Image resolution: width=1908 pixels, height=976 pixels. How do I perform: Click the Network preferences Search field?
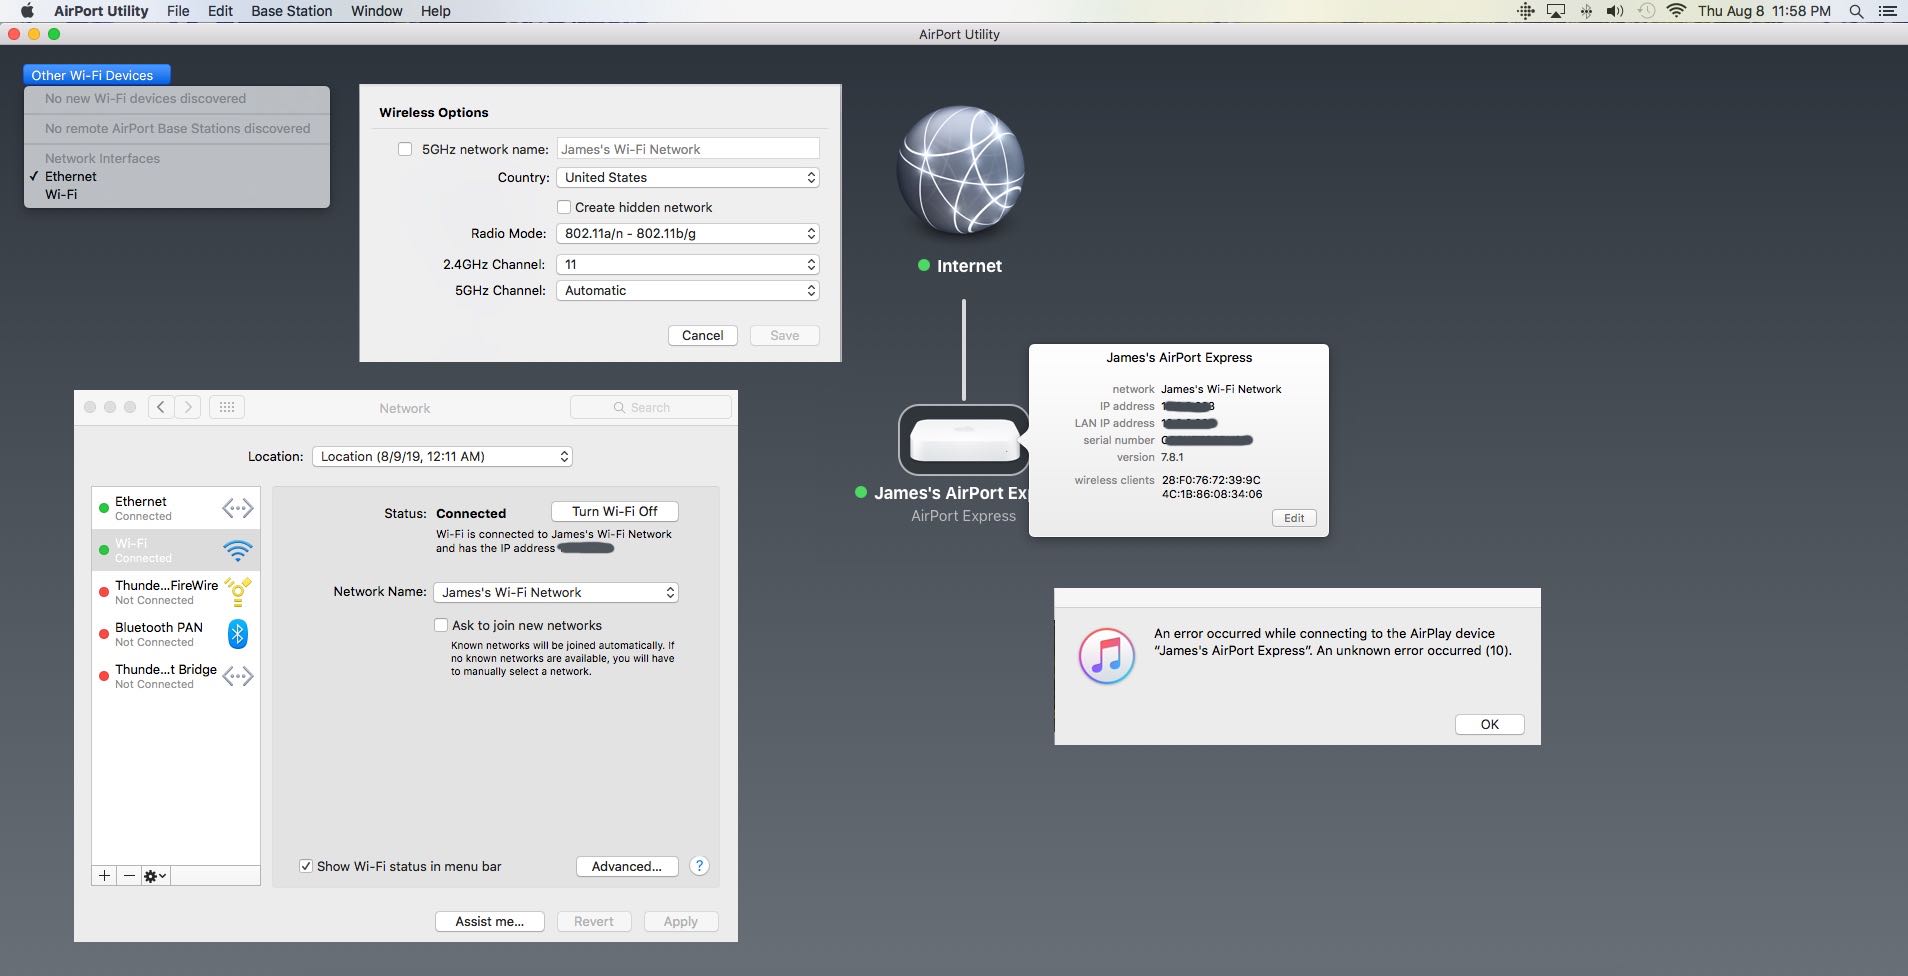(651, 407)
